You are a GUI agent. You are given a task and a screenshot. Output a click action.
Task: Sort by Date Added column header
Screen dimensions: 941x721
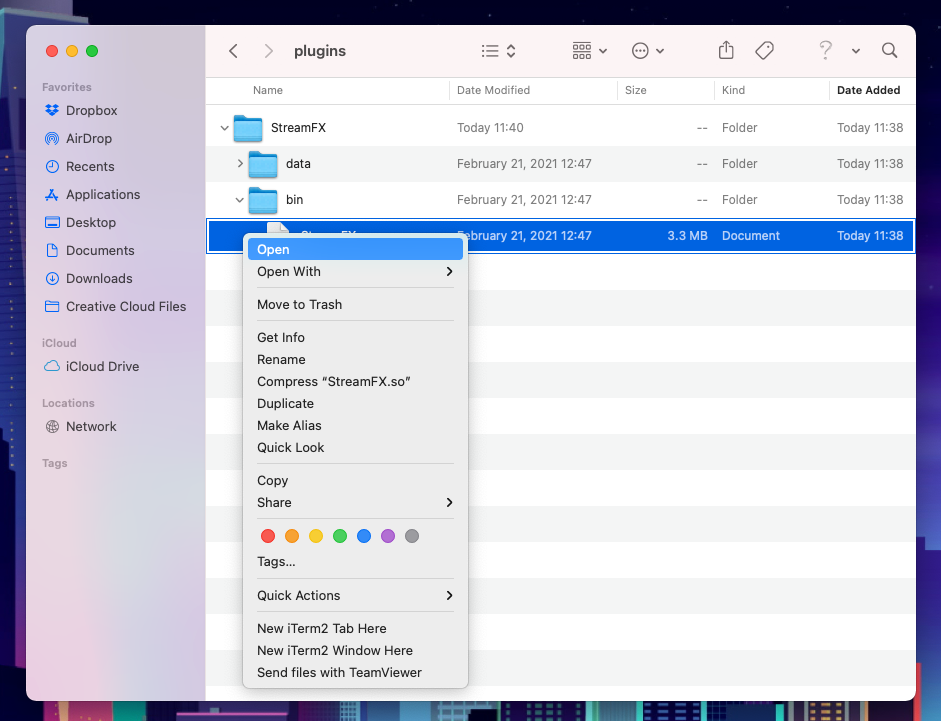868,90
